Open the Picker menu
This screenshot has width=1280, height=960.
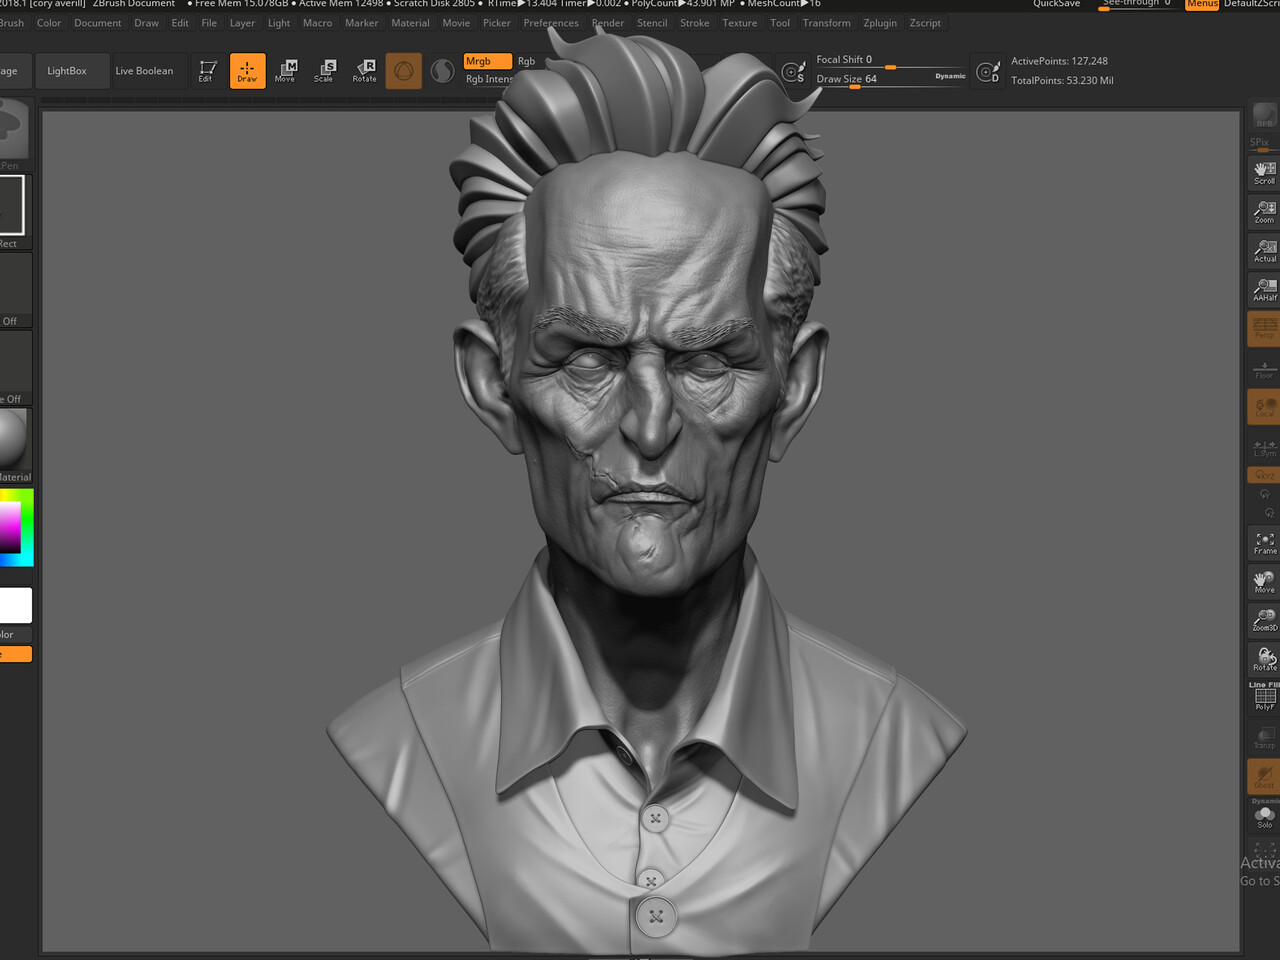(497, 23)
